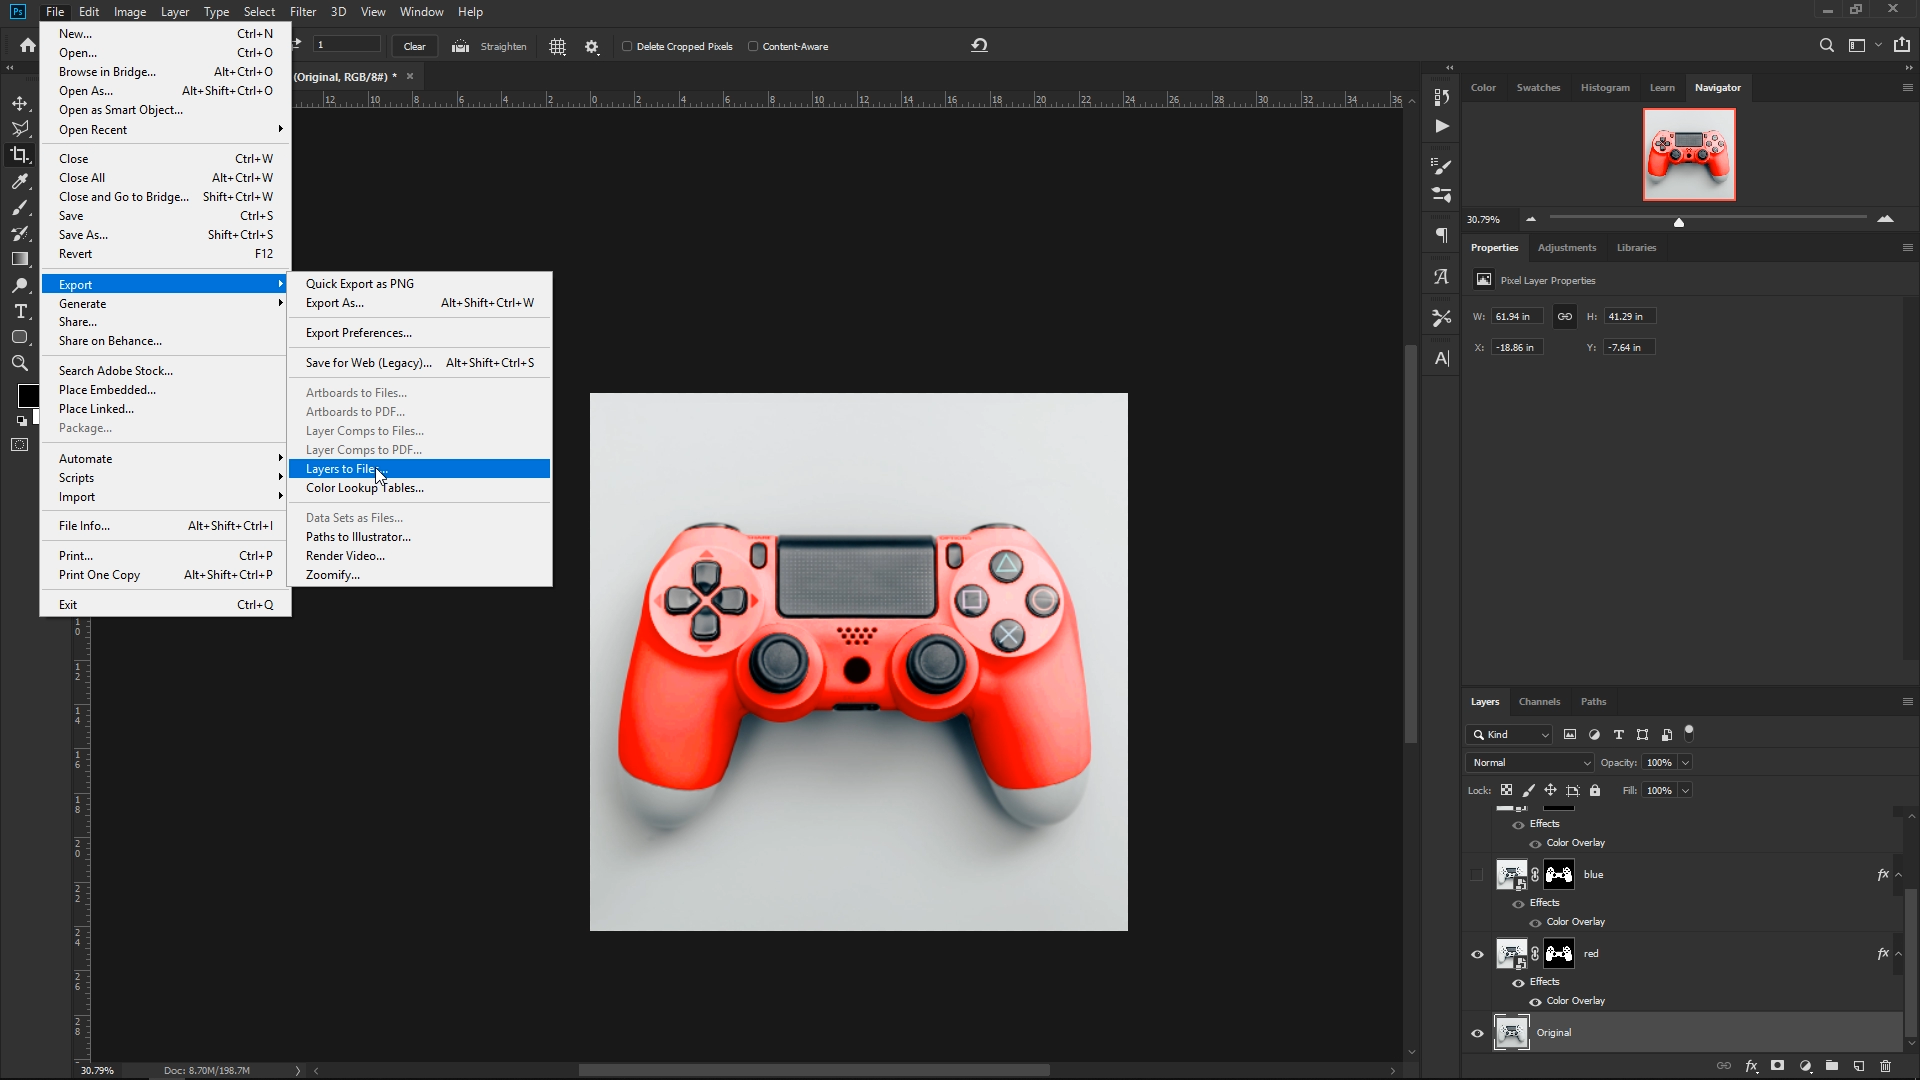Click the Home icon
This screenshot has width=1920, height=1080.
28,45
